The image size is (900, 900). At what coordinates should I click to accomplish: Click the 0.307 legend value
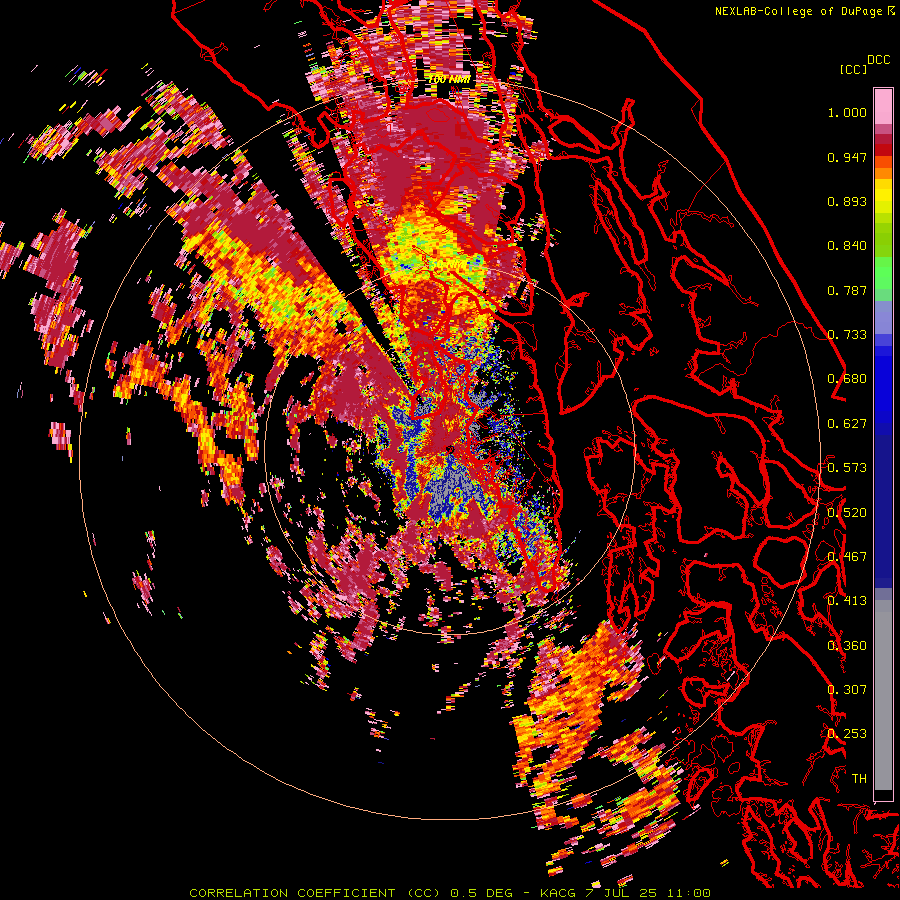[x=847, y=690]
